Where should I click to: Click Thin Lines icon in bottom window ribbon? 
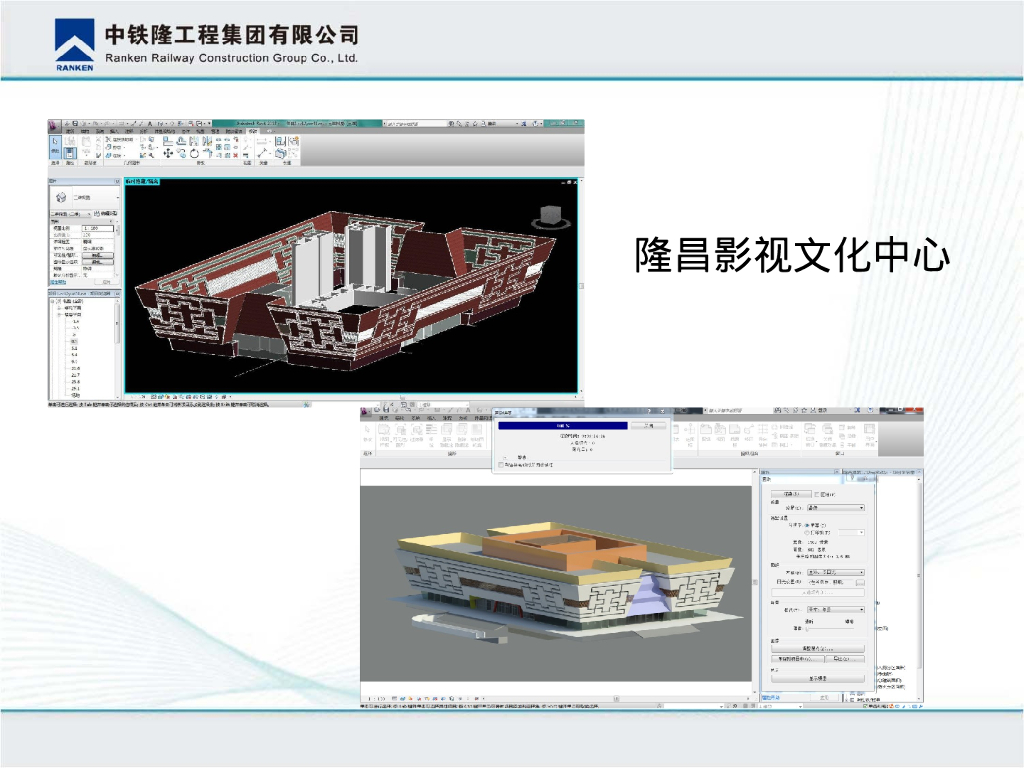(431, 429)
